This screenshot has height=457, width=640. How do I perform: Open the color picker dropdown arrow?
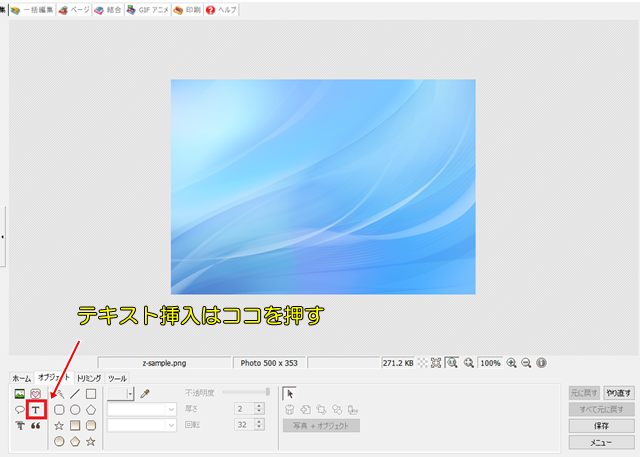click(130, 394)
